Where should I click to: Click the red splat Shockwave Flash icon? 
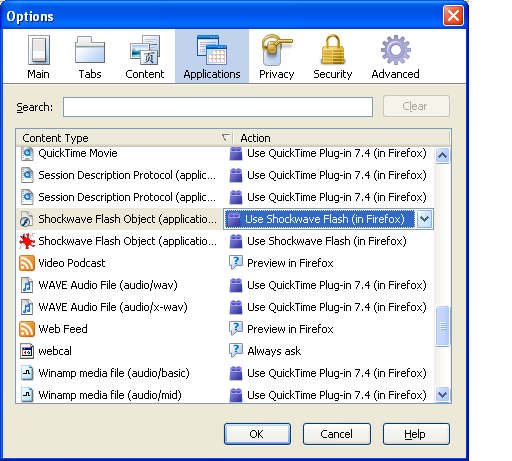click(x=27, y=241)
